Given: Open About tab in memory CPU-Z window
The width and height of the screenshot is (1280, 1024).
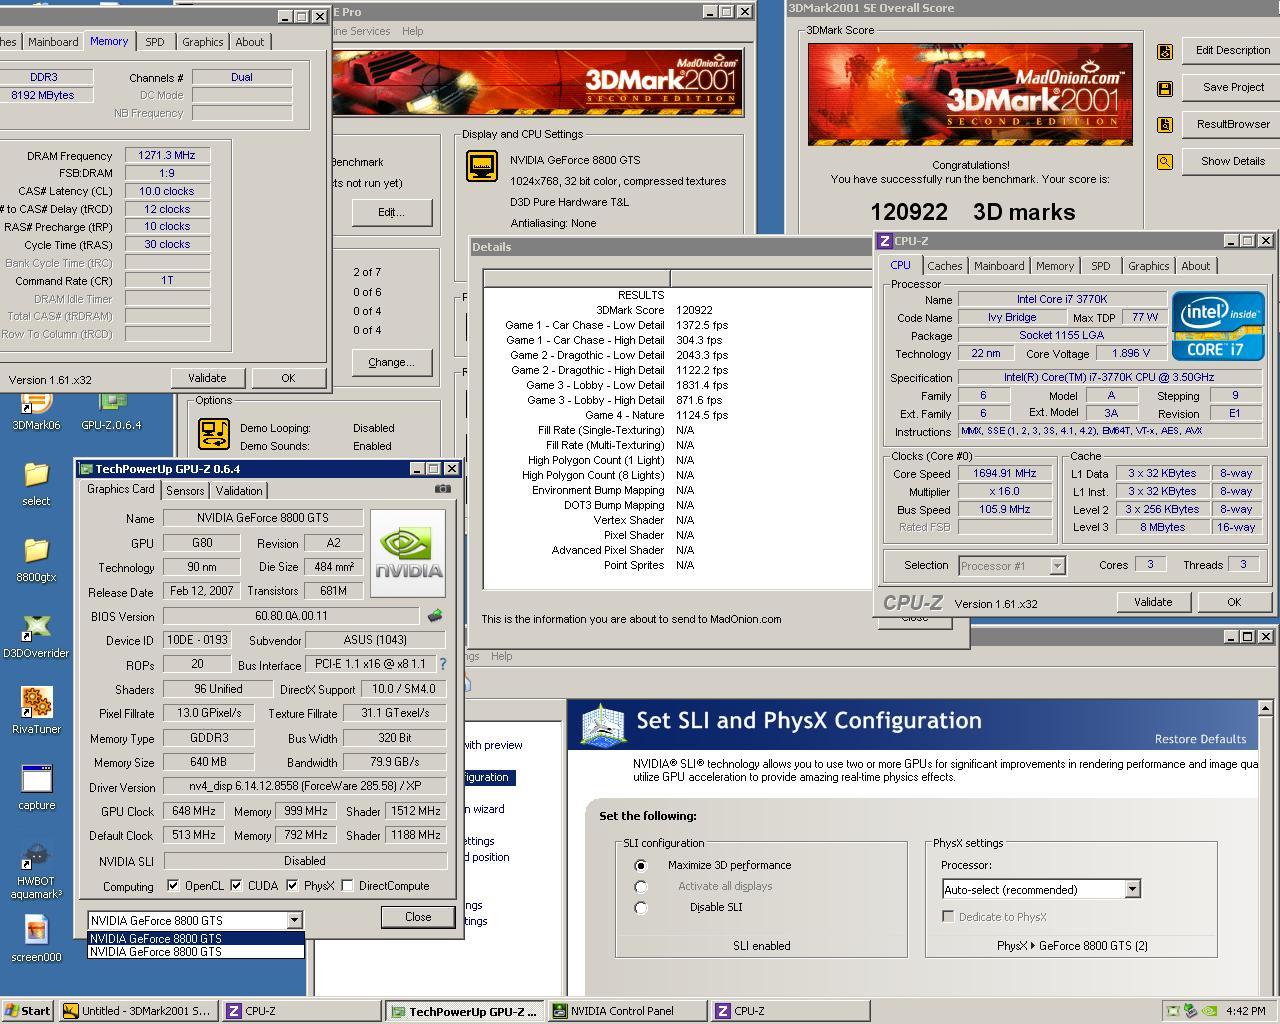Looking at the screenshot, I should point(250,42).
